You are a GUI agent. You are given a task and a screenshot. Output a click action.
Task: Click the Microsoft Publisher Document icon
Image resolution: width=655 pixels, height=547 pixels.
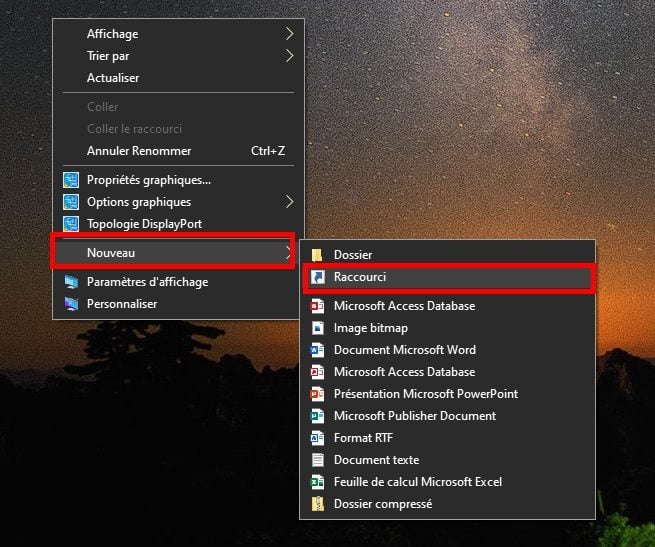point(317,416)
